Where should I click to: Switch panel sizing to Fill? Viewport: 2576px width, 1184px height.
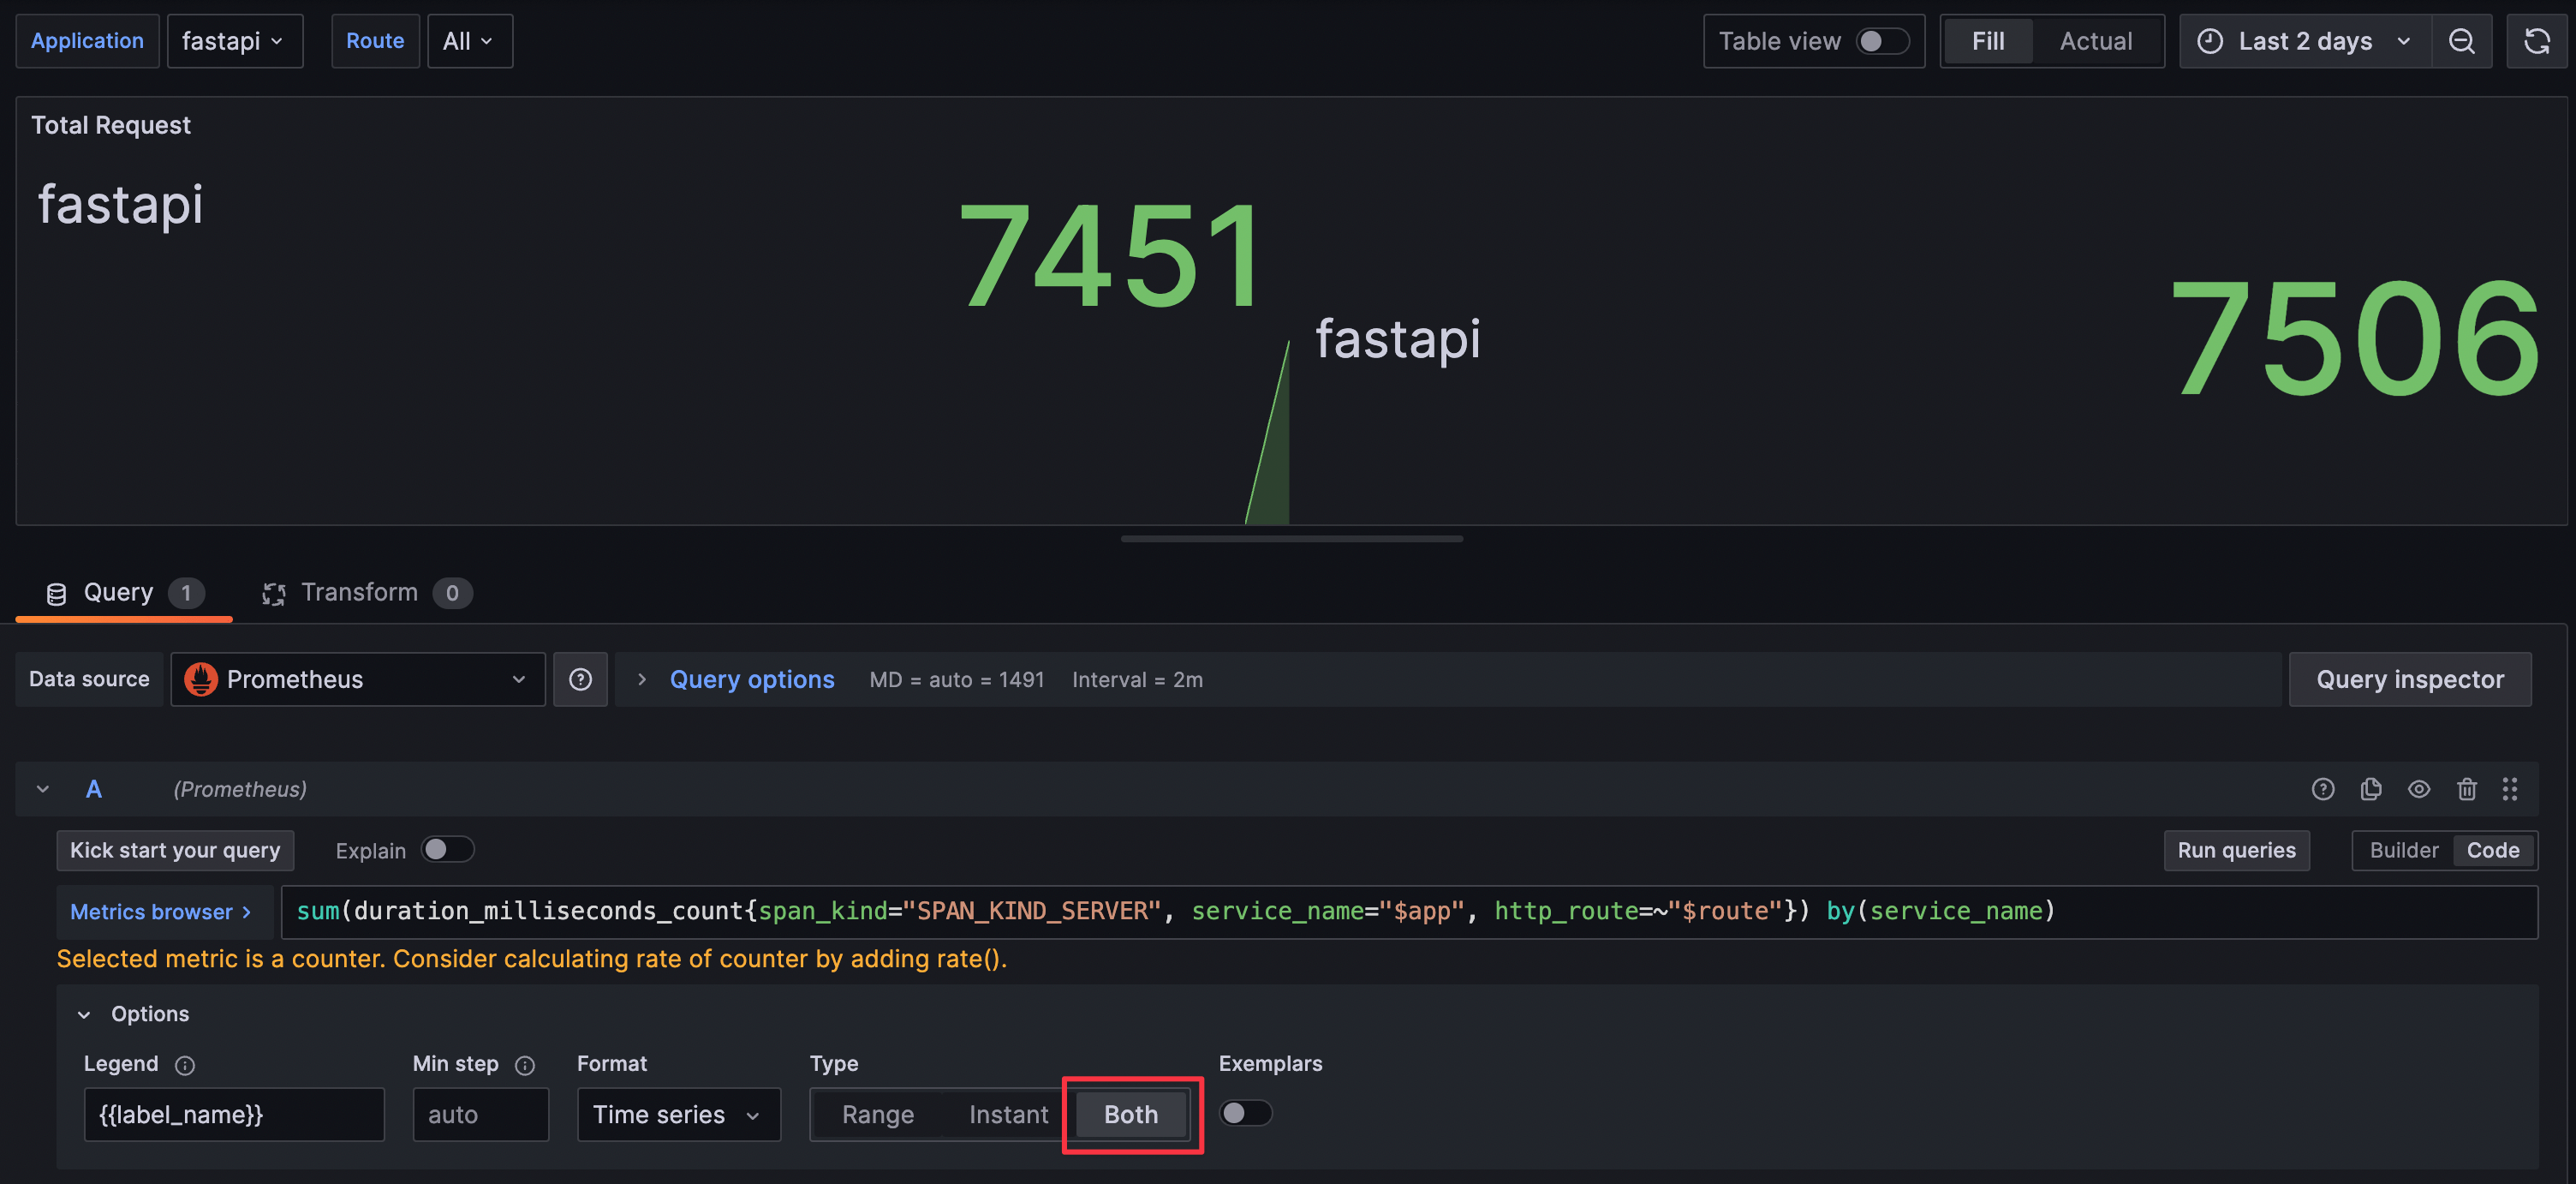(x=1987, y=41)
